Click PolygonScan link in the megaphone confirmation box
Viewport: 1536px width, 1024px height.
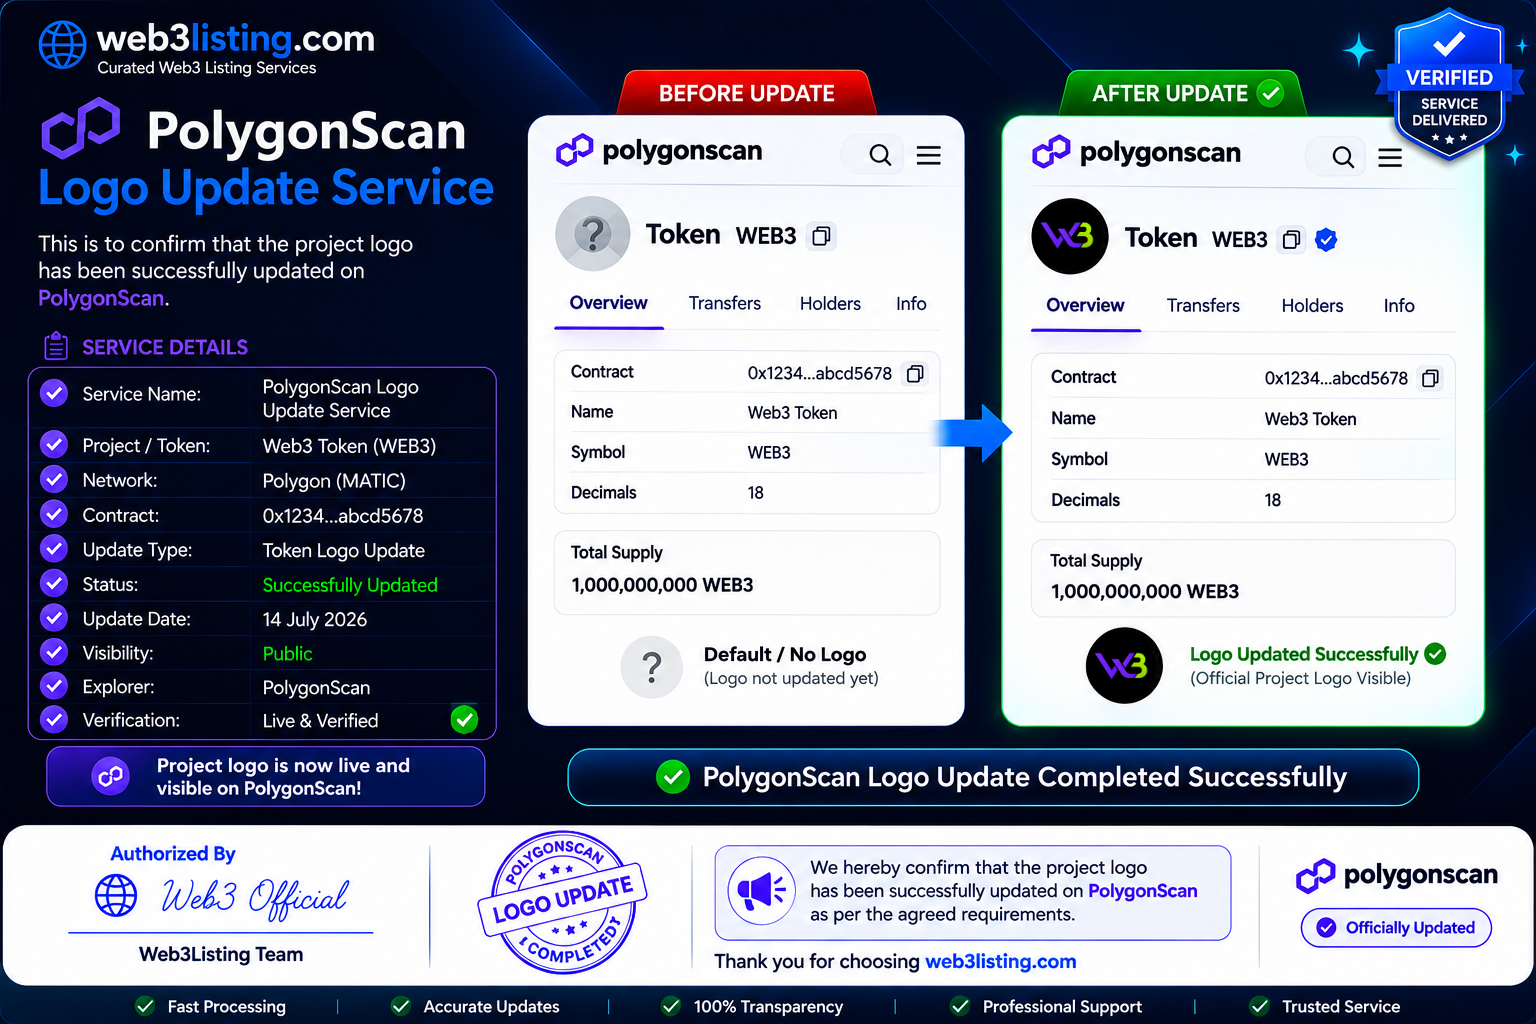point(1142,891)
